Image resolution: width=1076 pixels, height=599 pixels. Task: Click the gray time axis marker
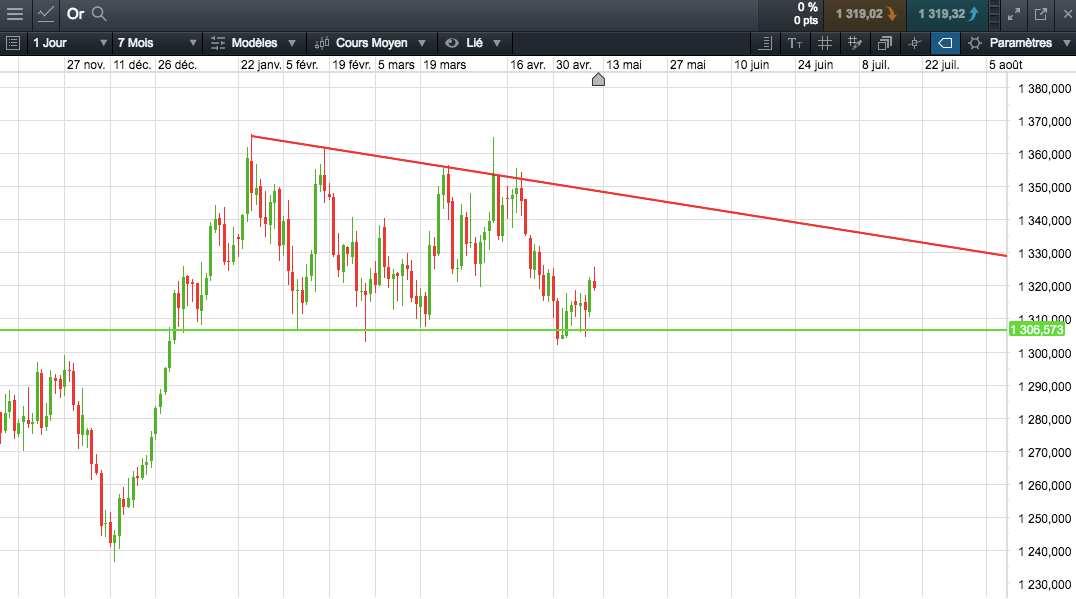coord(598,80)
